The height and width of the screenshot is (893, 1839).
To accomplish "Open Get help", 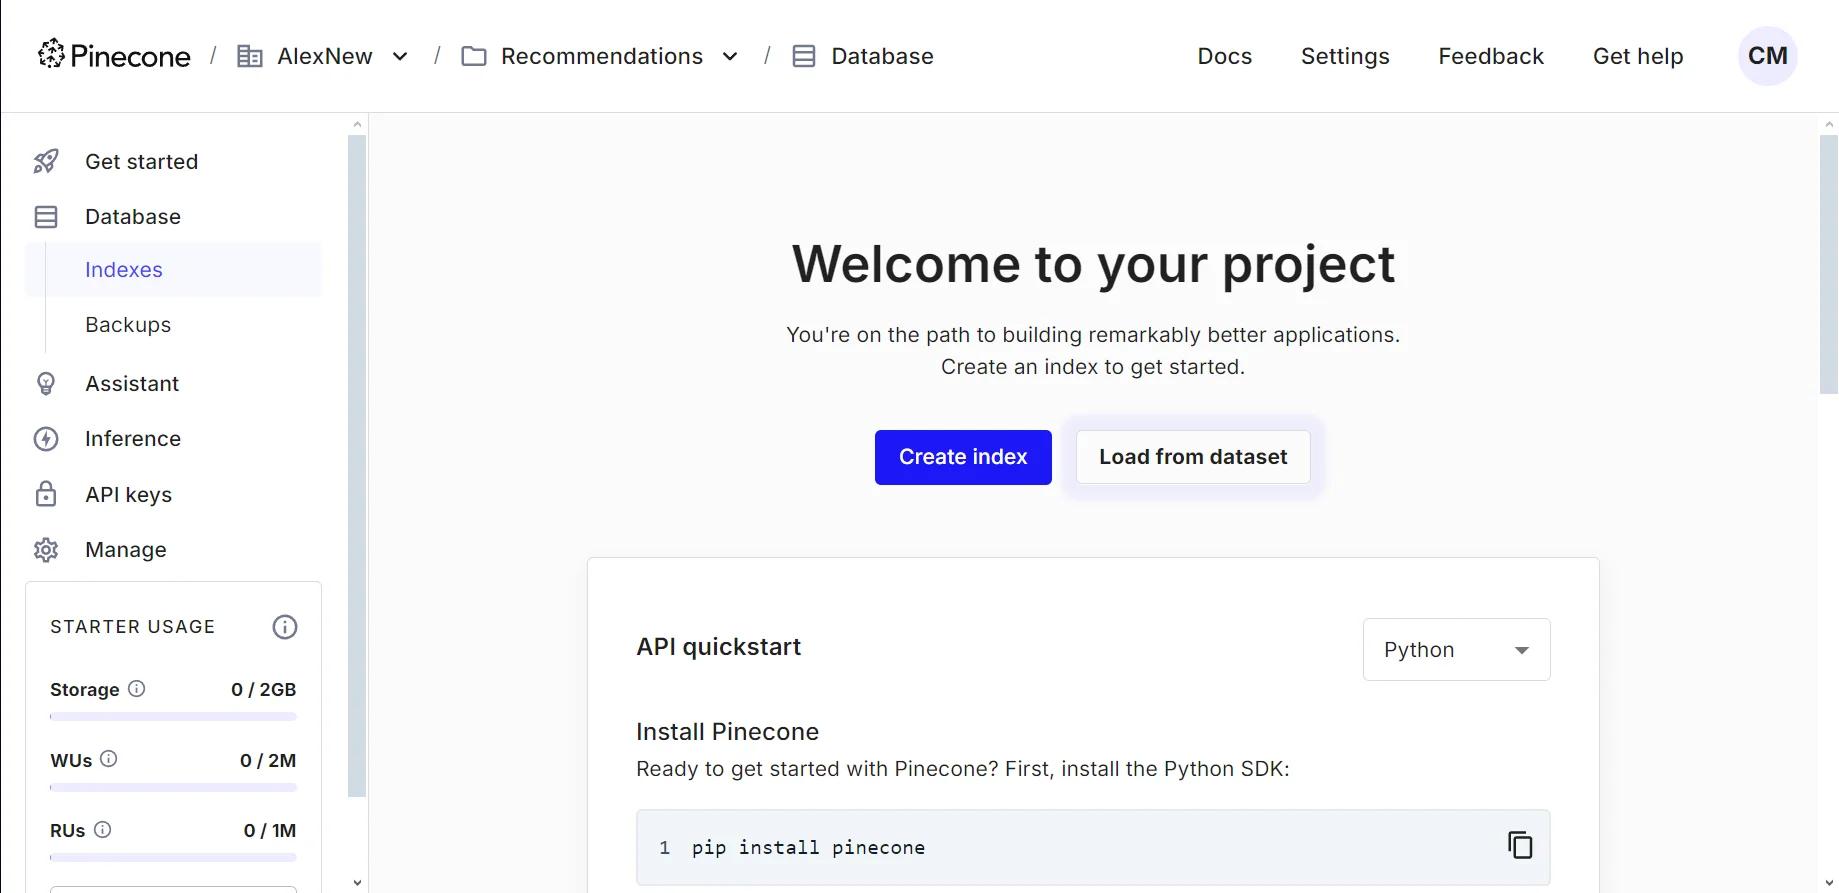I will 1638,56.
